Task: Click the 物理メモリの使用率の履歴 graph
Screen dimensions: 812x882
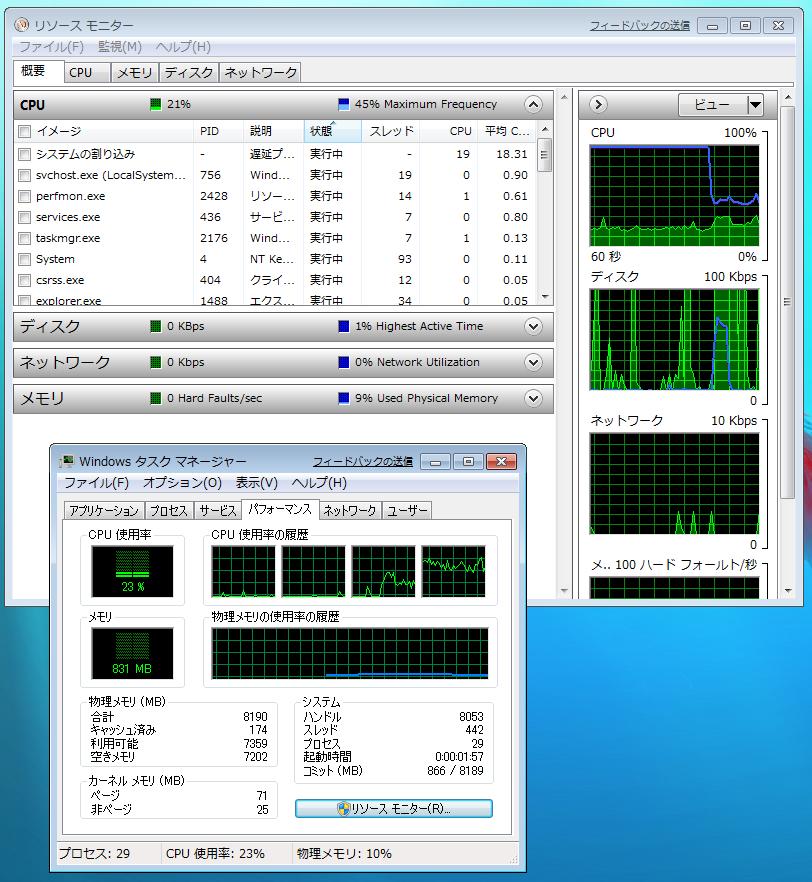Action: pyautogui.click(x=350, y=654)
